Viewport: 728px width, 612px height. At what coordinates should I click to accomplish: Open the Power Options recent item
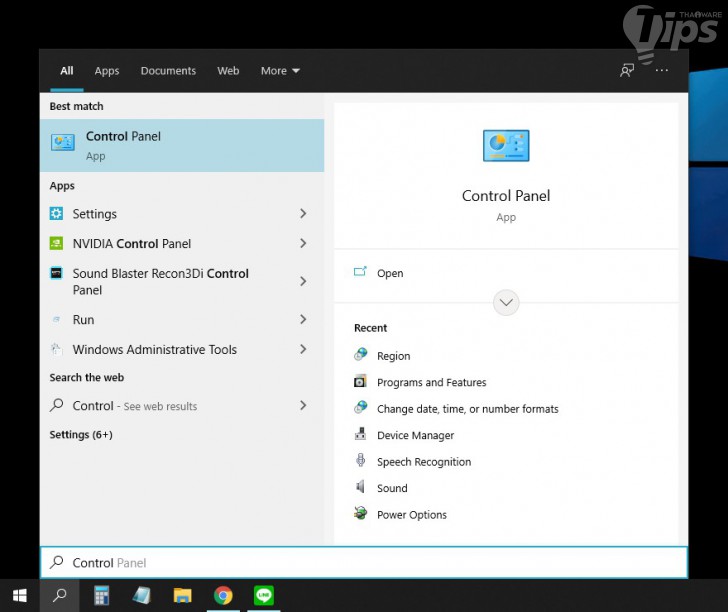coord(411,514)
